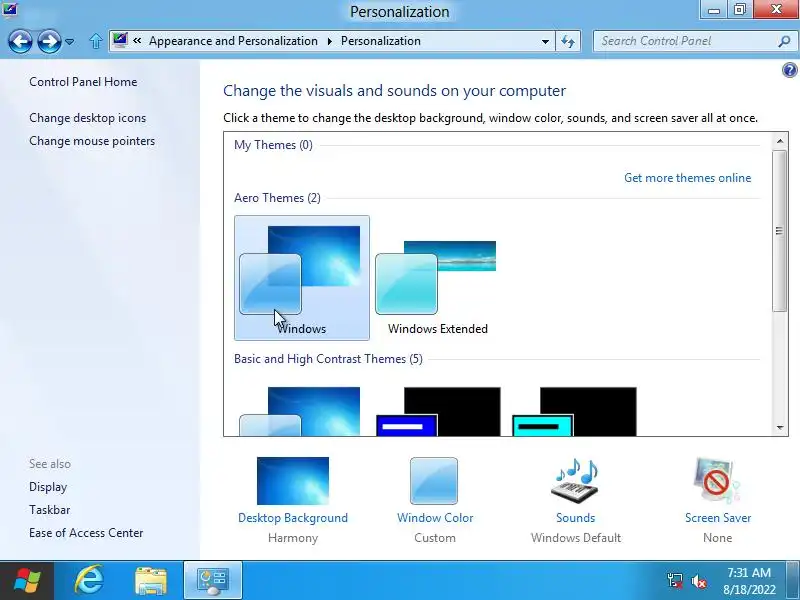Open the address bar history dropdown
800x600 pixels.
545,41
